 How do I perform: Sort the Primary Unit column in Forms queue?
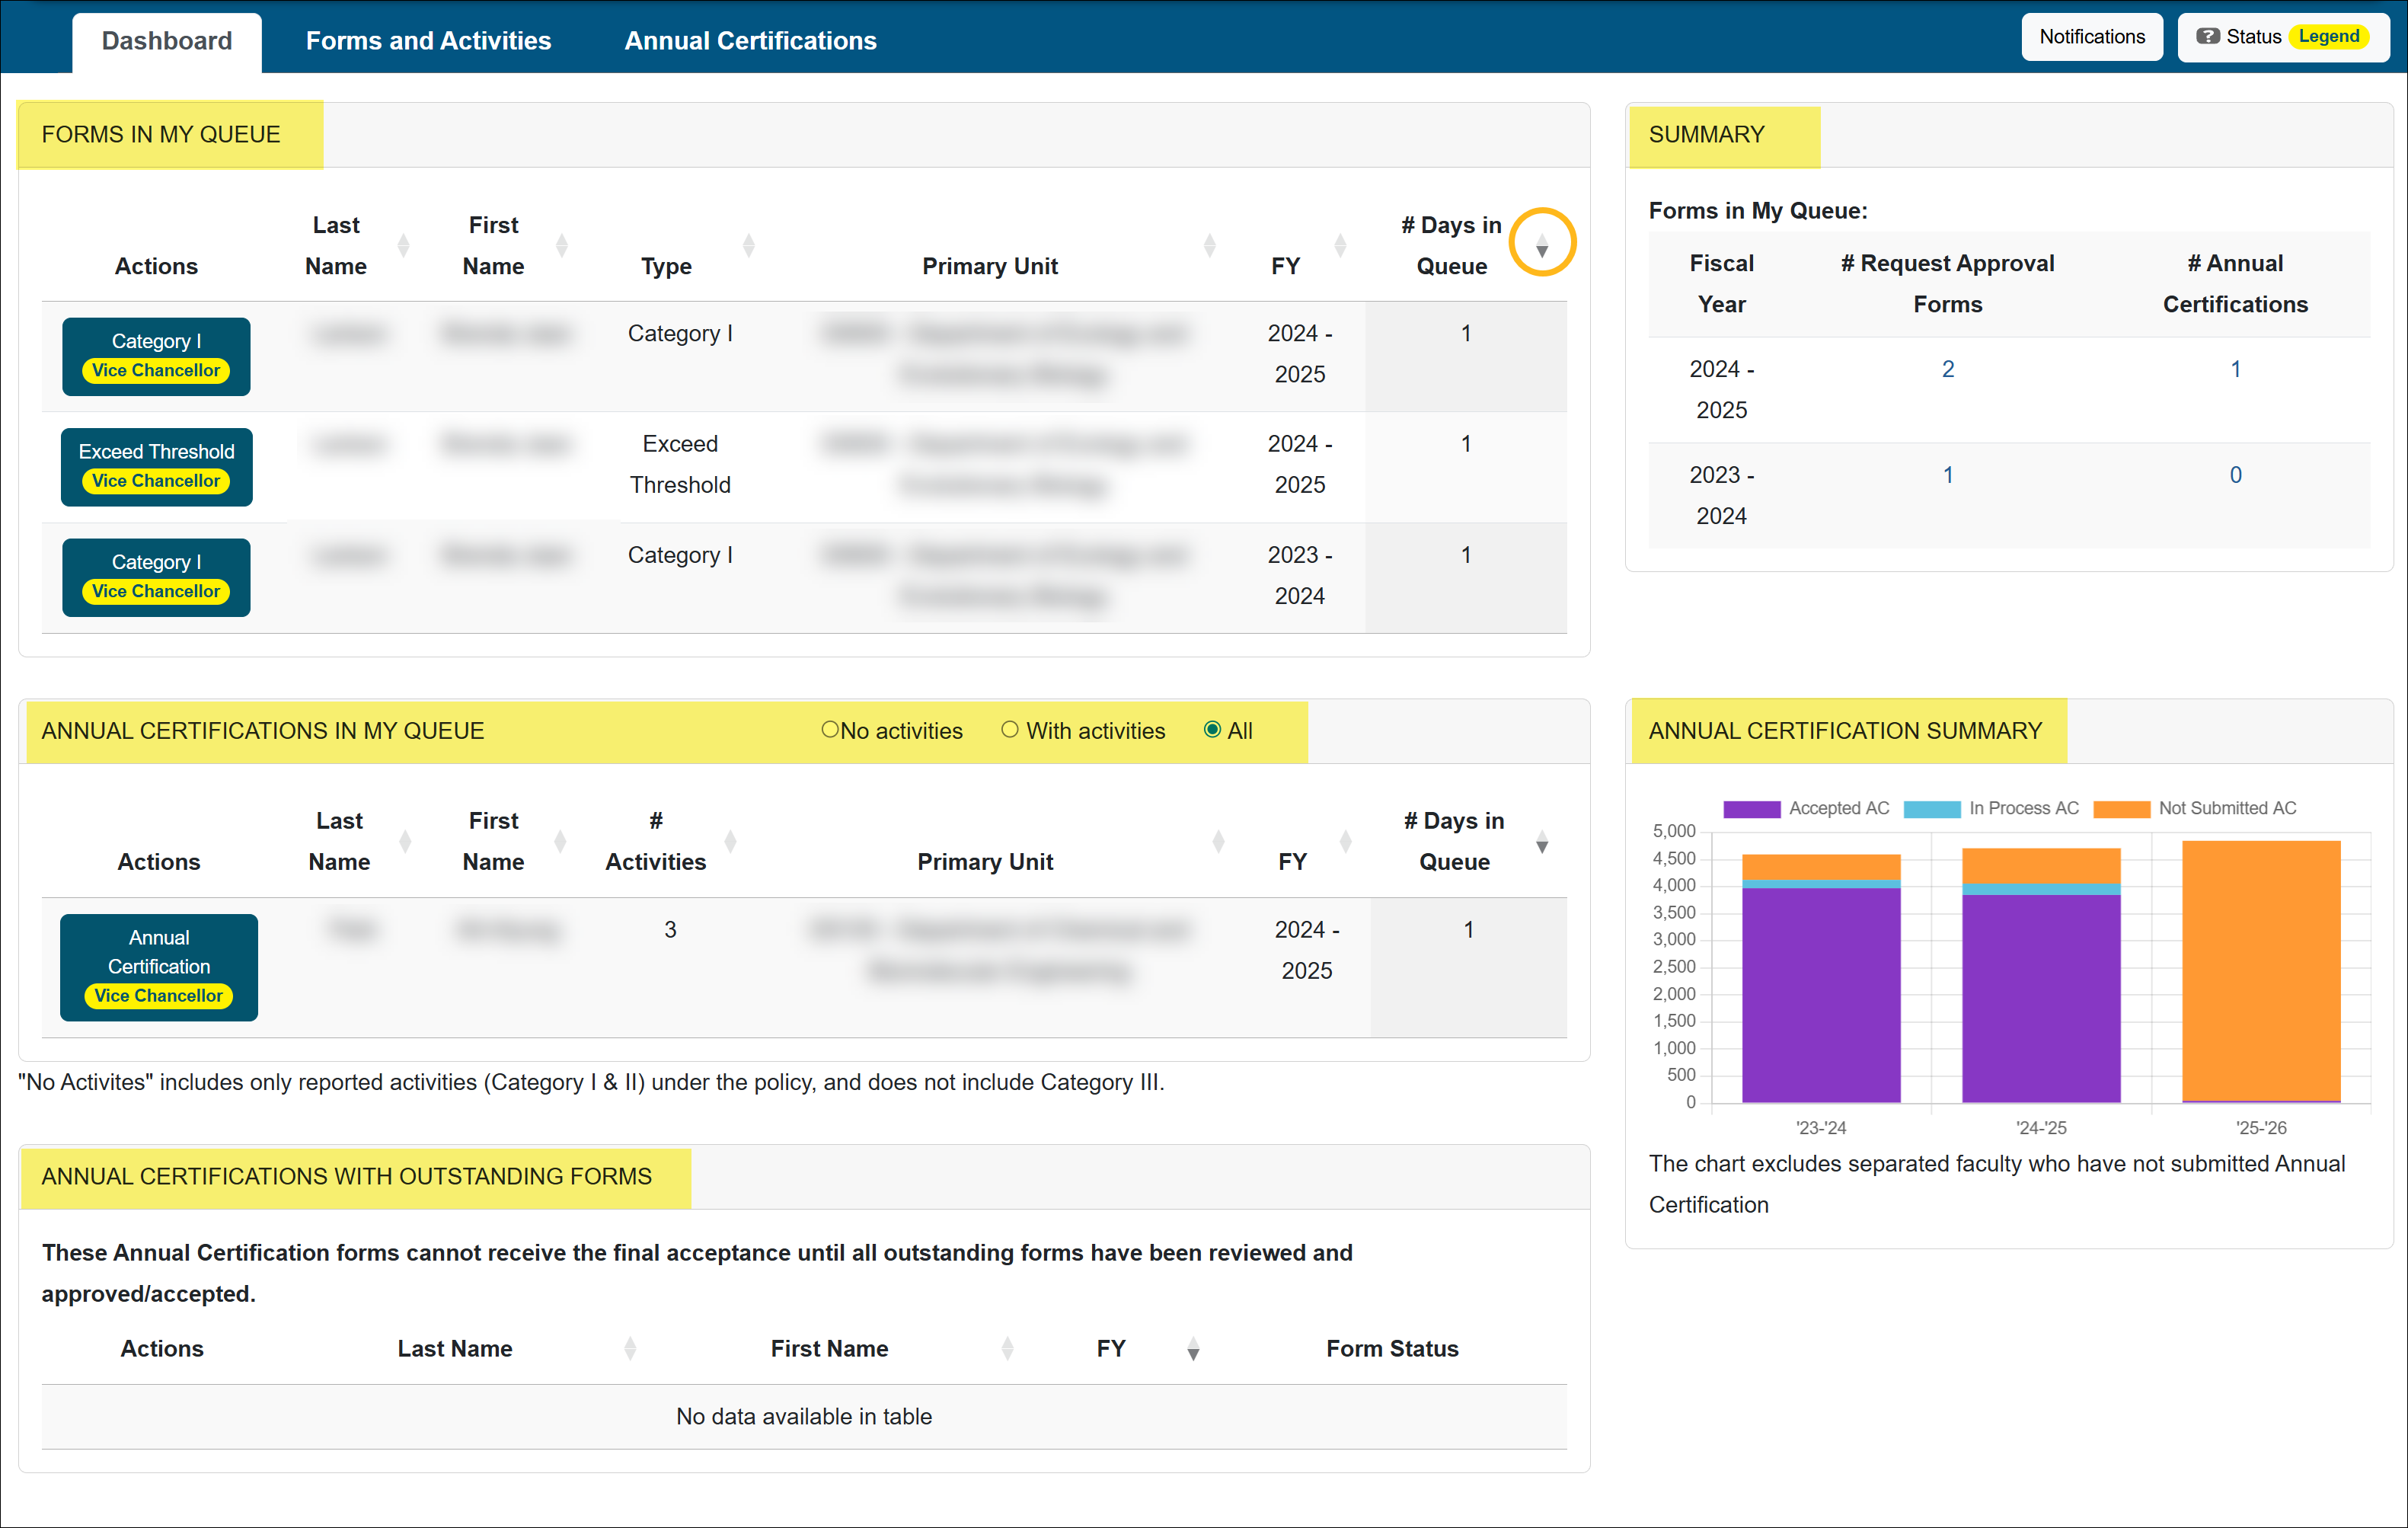point(1211,244)
